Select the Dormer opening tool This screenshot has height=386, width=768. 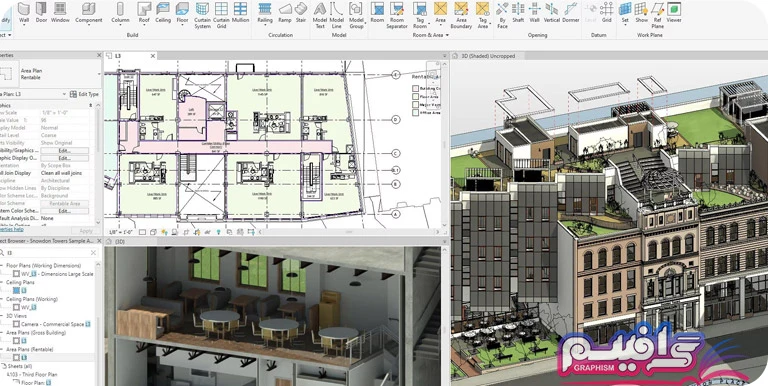571,13
